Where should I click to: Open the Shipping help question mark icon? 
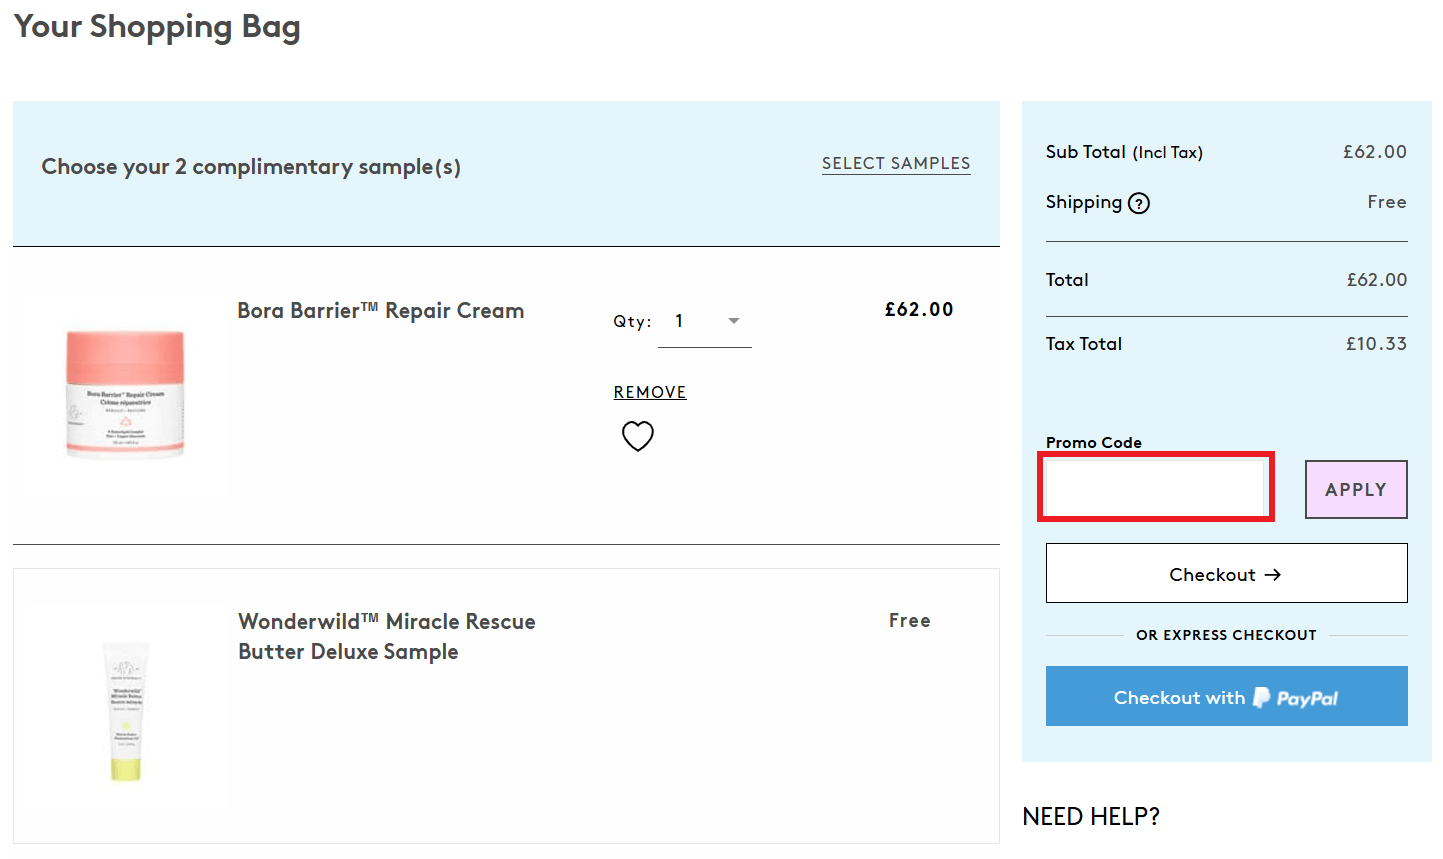click(x=1139, y=203)
